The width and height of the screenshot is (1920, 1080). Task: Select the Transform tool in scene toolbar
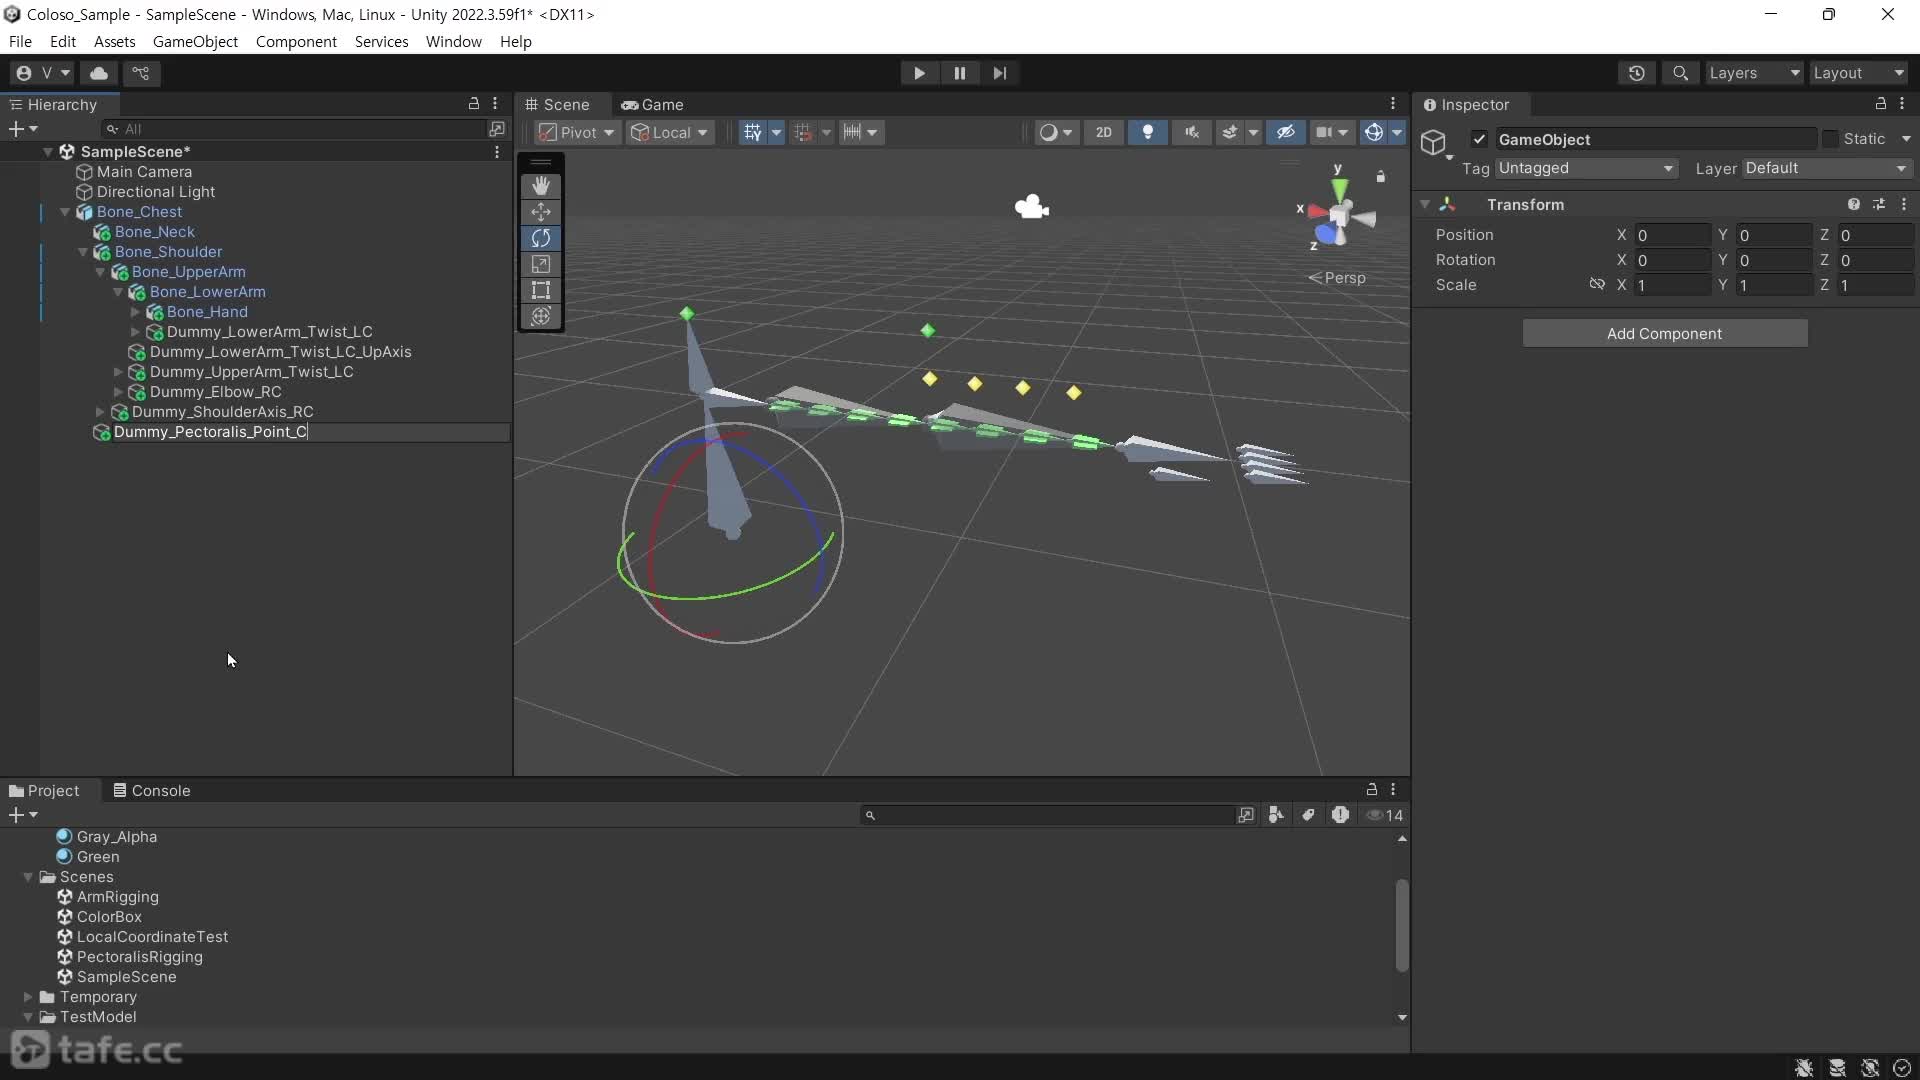click(x=541, y=316)
